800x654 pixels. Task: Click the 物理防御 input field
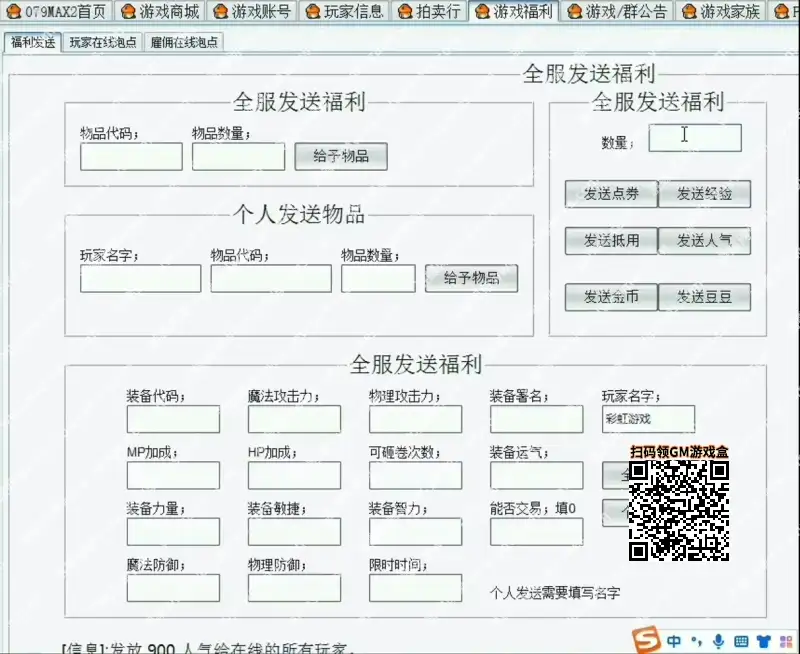(294, 588)
